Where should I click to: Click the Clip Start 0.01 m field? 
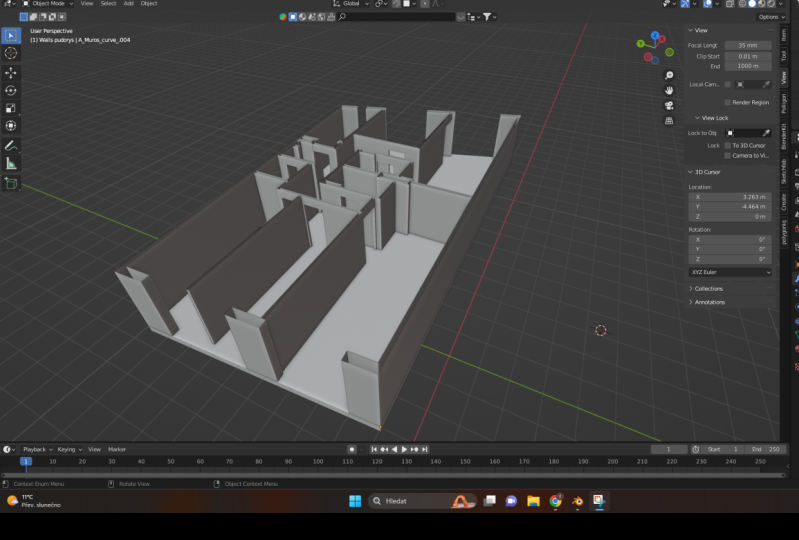coord(748,57)
